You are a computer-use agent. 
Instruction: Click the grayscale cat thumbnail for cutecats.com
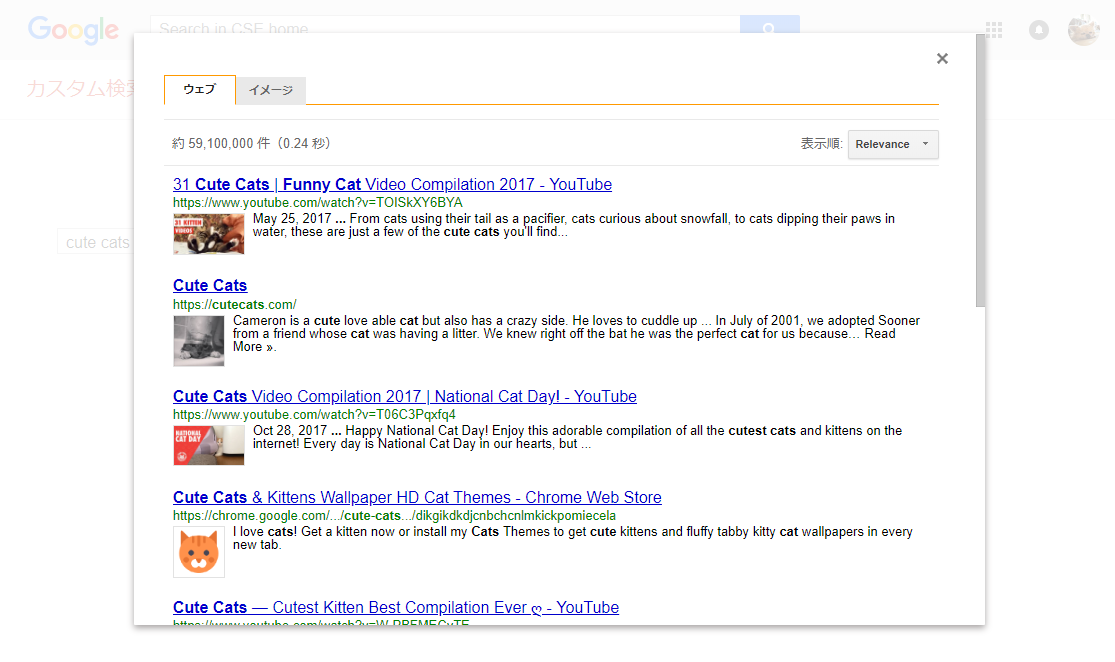point(198,341)
